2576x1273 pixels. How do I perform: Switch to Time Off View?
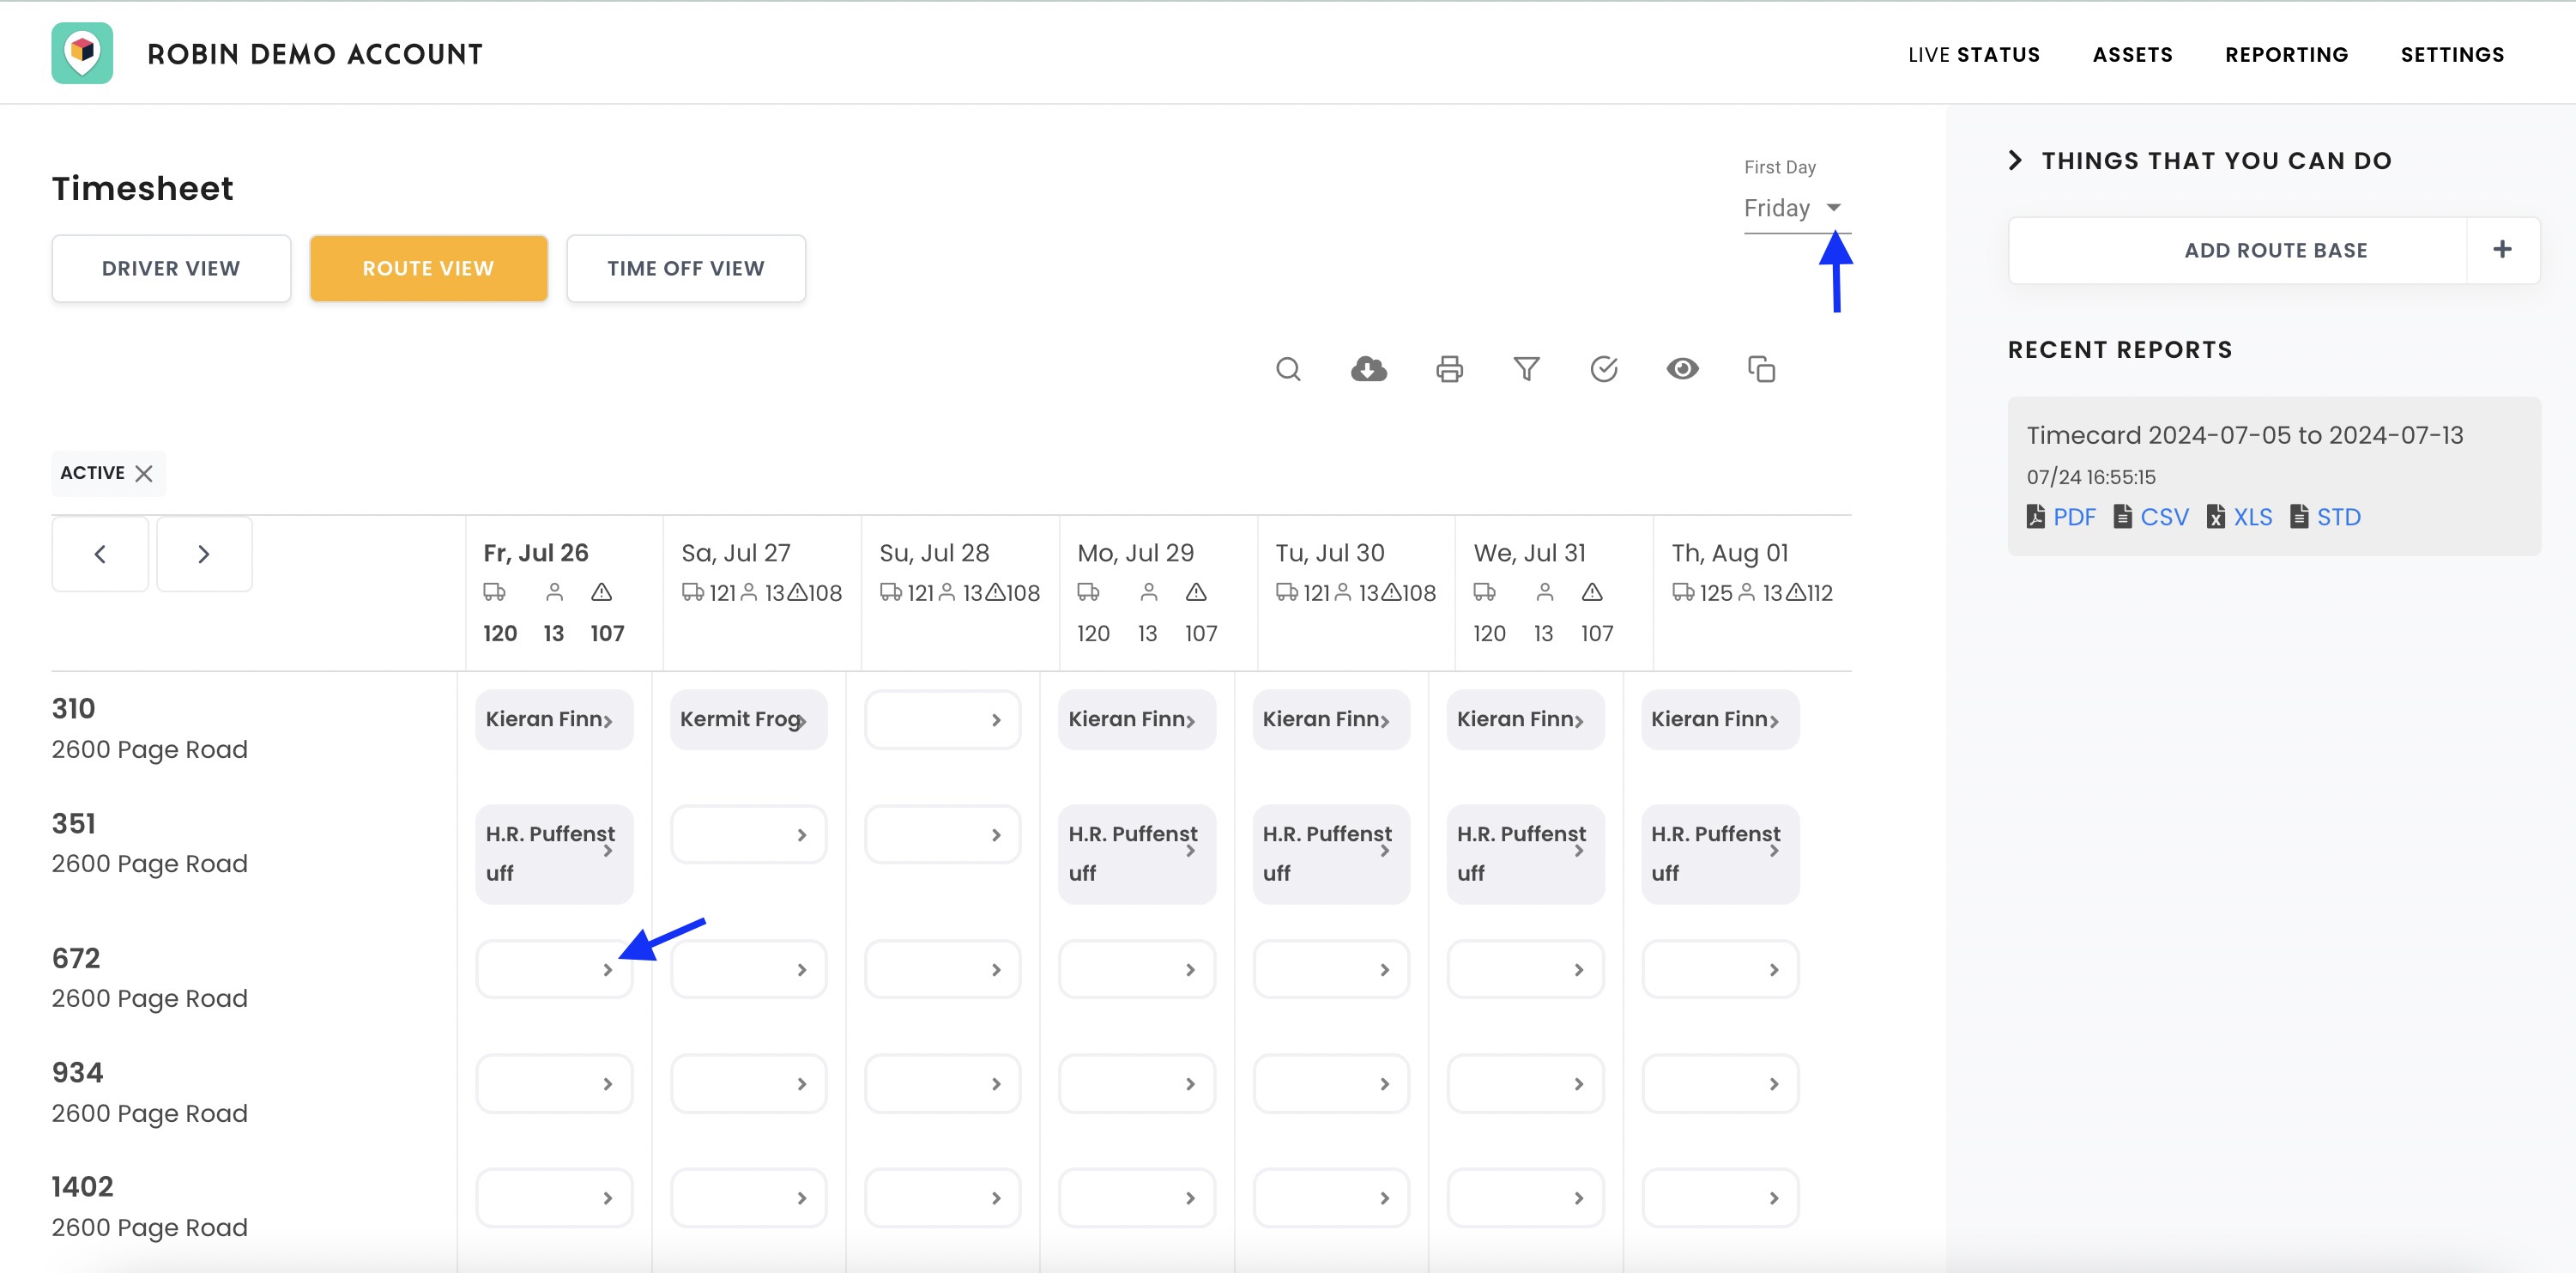[x=686, y=268]
